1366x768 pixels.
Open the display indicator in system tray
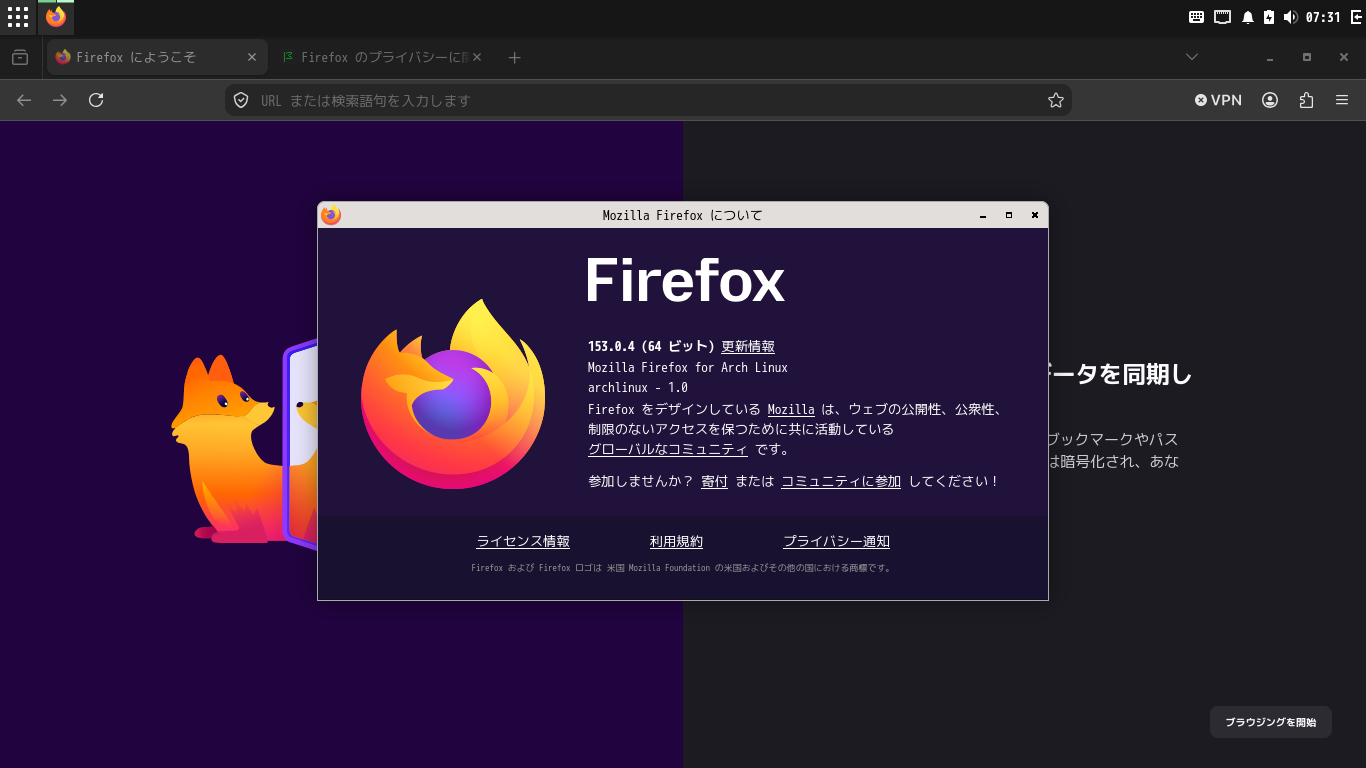(x=1222, y=17)
